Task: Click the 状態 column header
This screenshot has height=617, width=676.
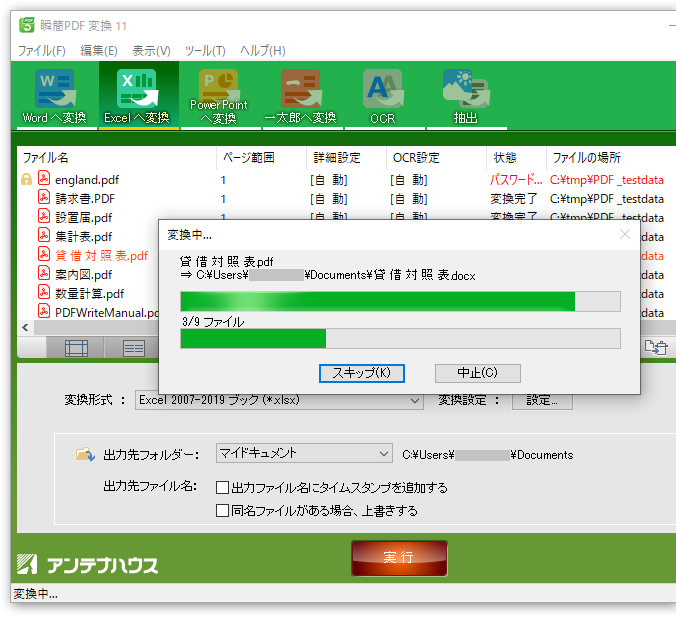Action: tap(516, 158)
